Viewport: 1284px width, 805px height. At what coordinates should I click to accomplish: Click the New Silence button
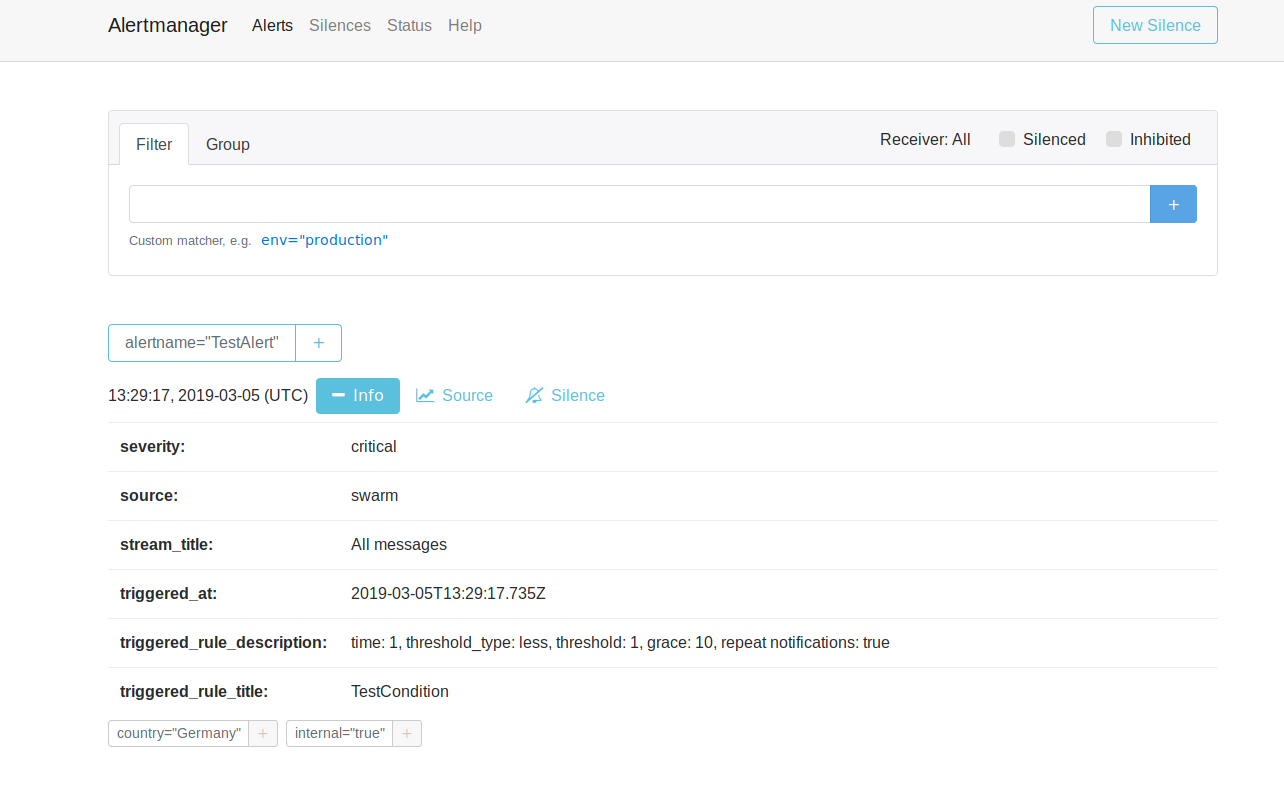(1155, 26)
